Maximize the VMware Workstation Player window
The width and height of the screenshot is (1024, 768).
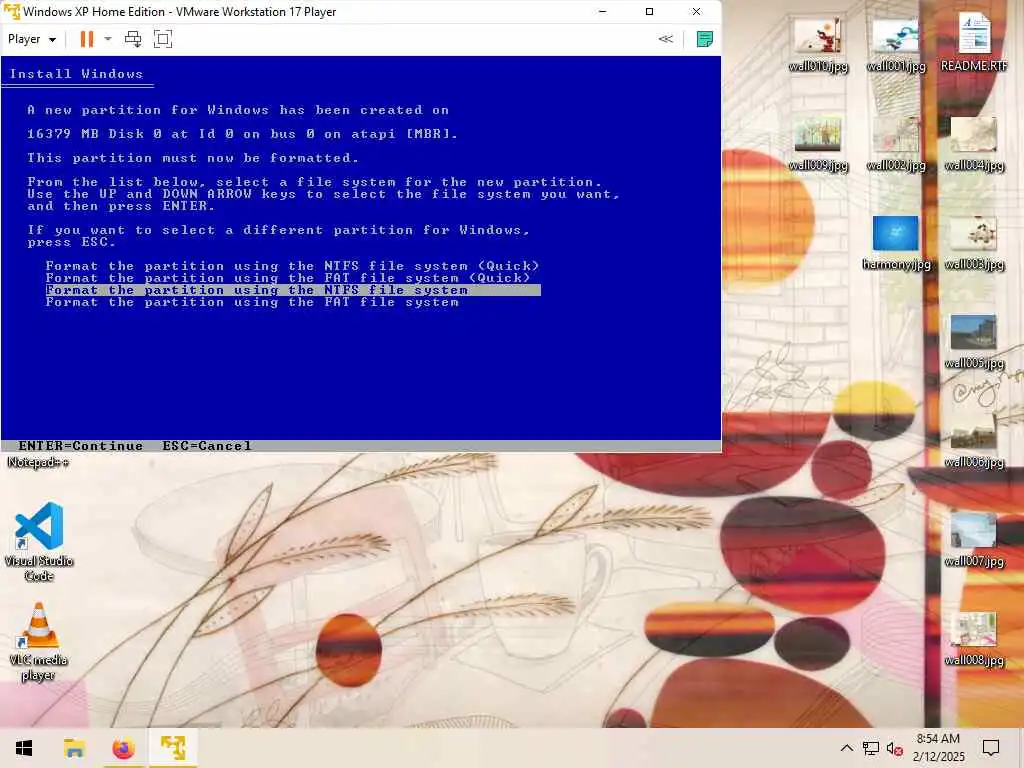pos(649,12)
